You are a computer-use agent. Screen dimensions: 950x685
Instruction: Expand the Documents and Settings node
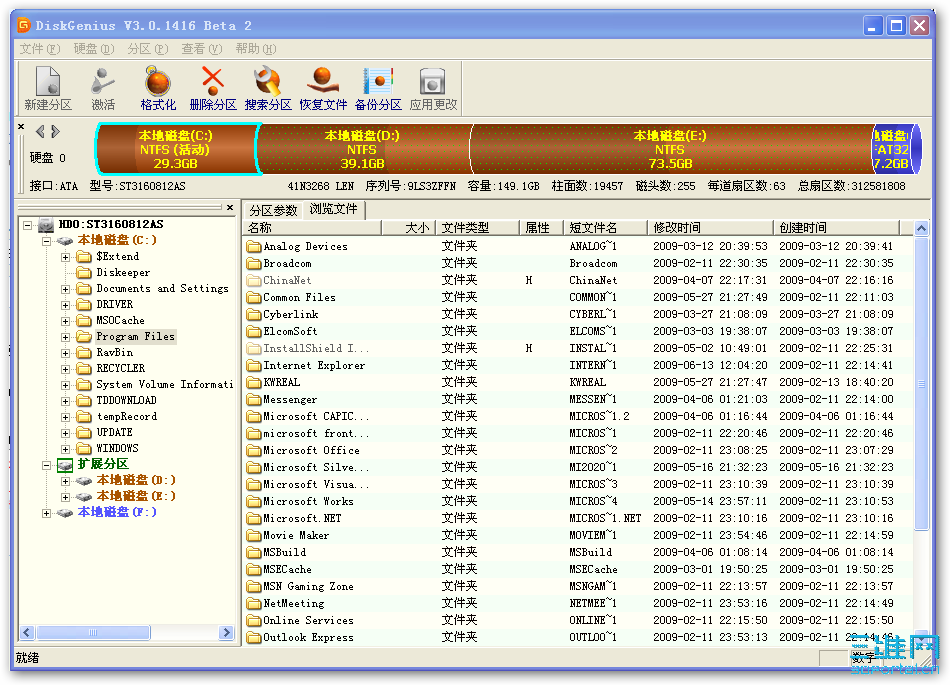click(65, 289)
